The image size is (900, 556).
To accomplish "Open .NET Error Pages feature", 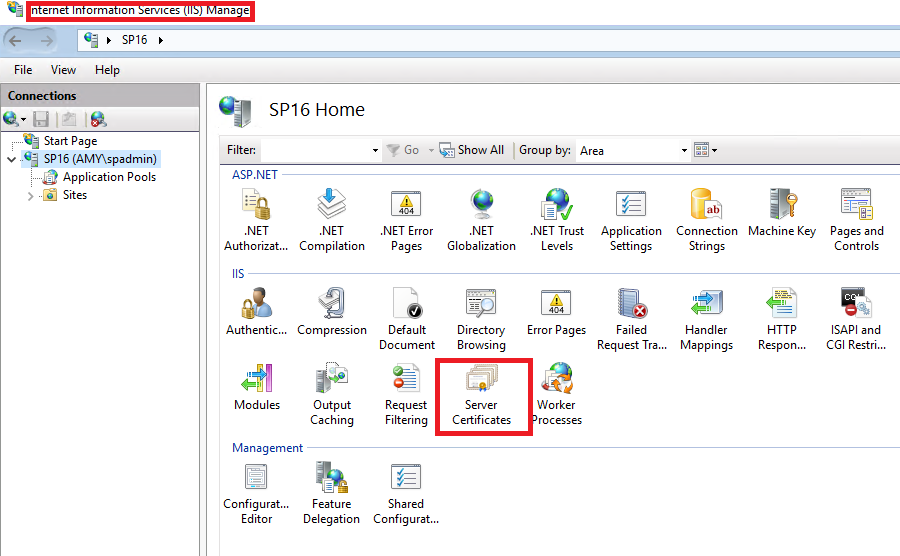I will (x=406, y=220).
